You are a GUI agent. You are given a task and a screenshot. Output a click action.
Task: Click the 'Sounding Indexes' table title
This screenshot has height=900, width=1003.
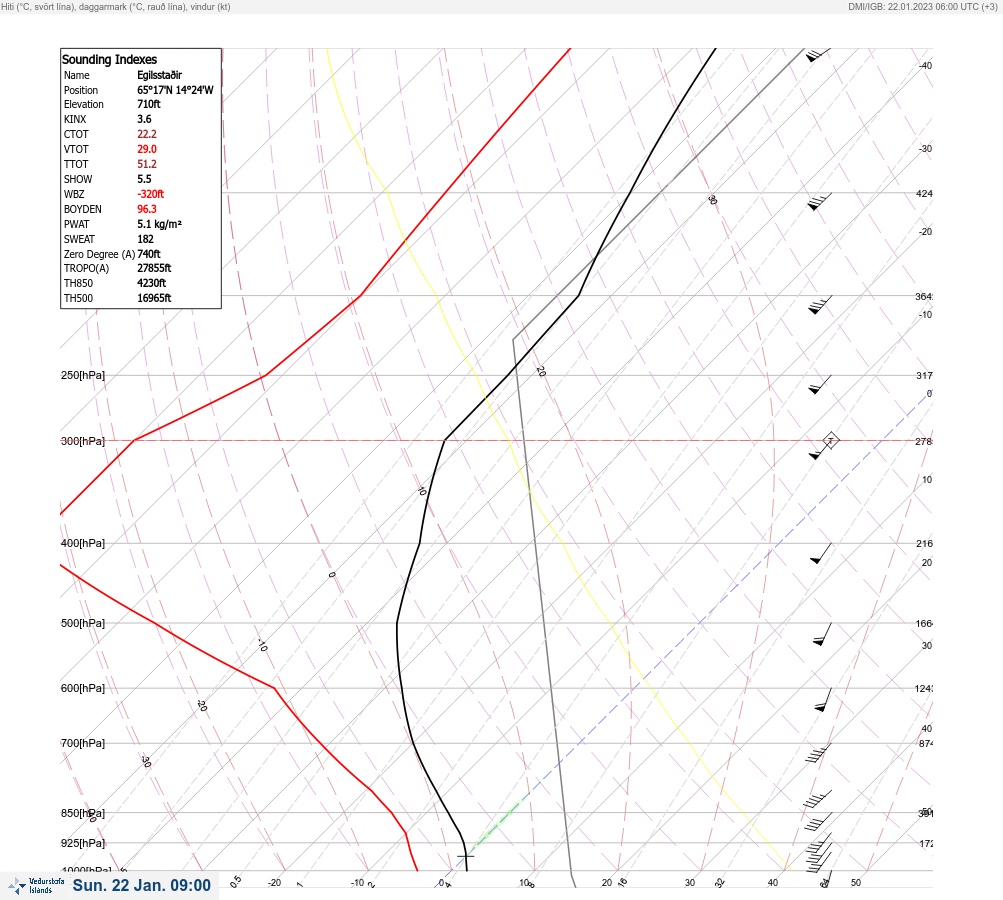click(x=109, y=59)
